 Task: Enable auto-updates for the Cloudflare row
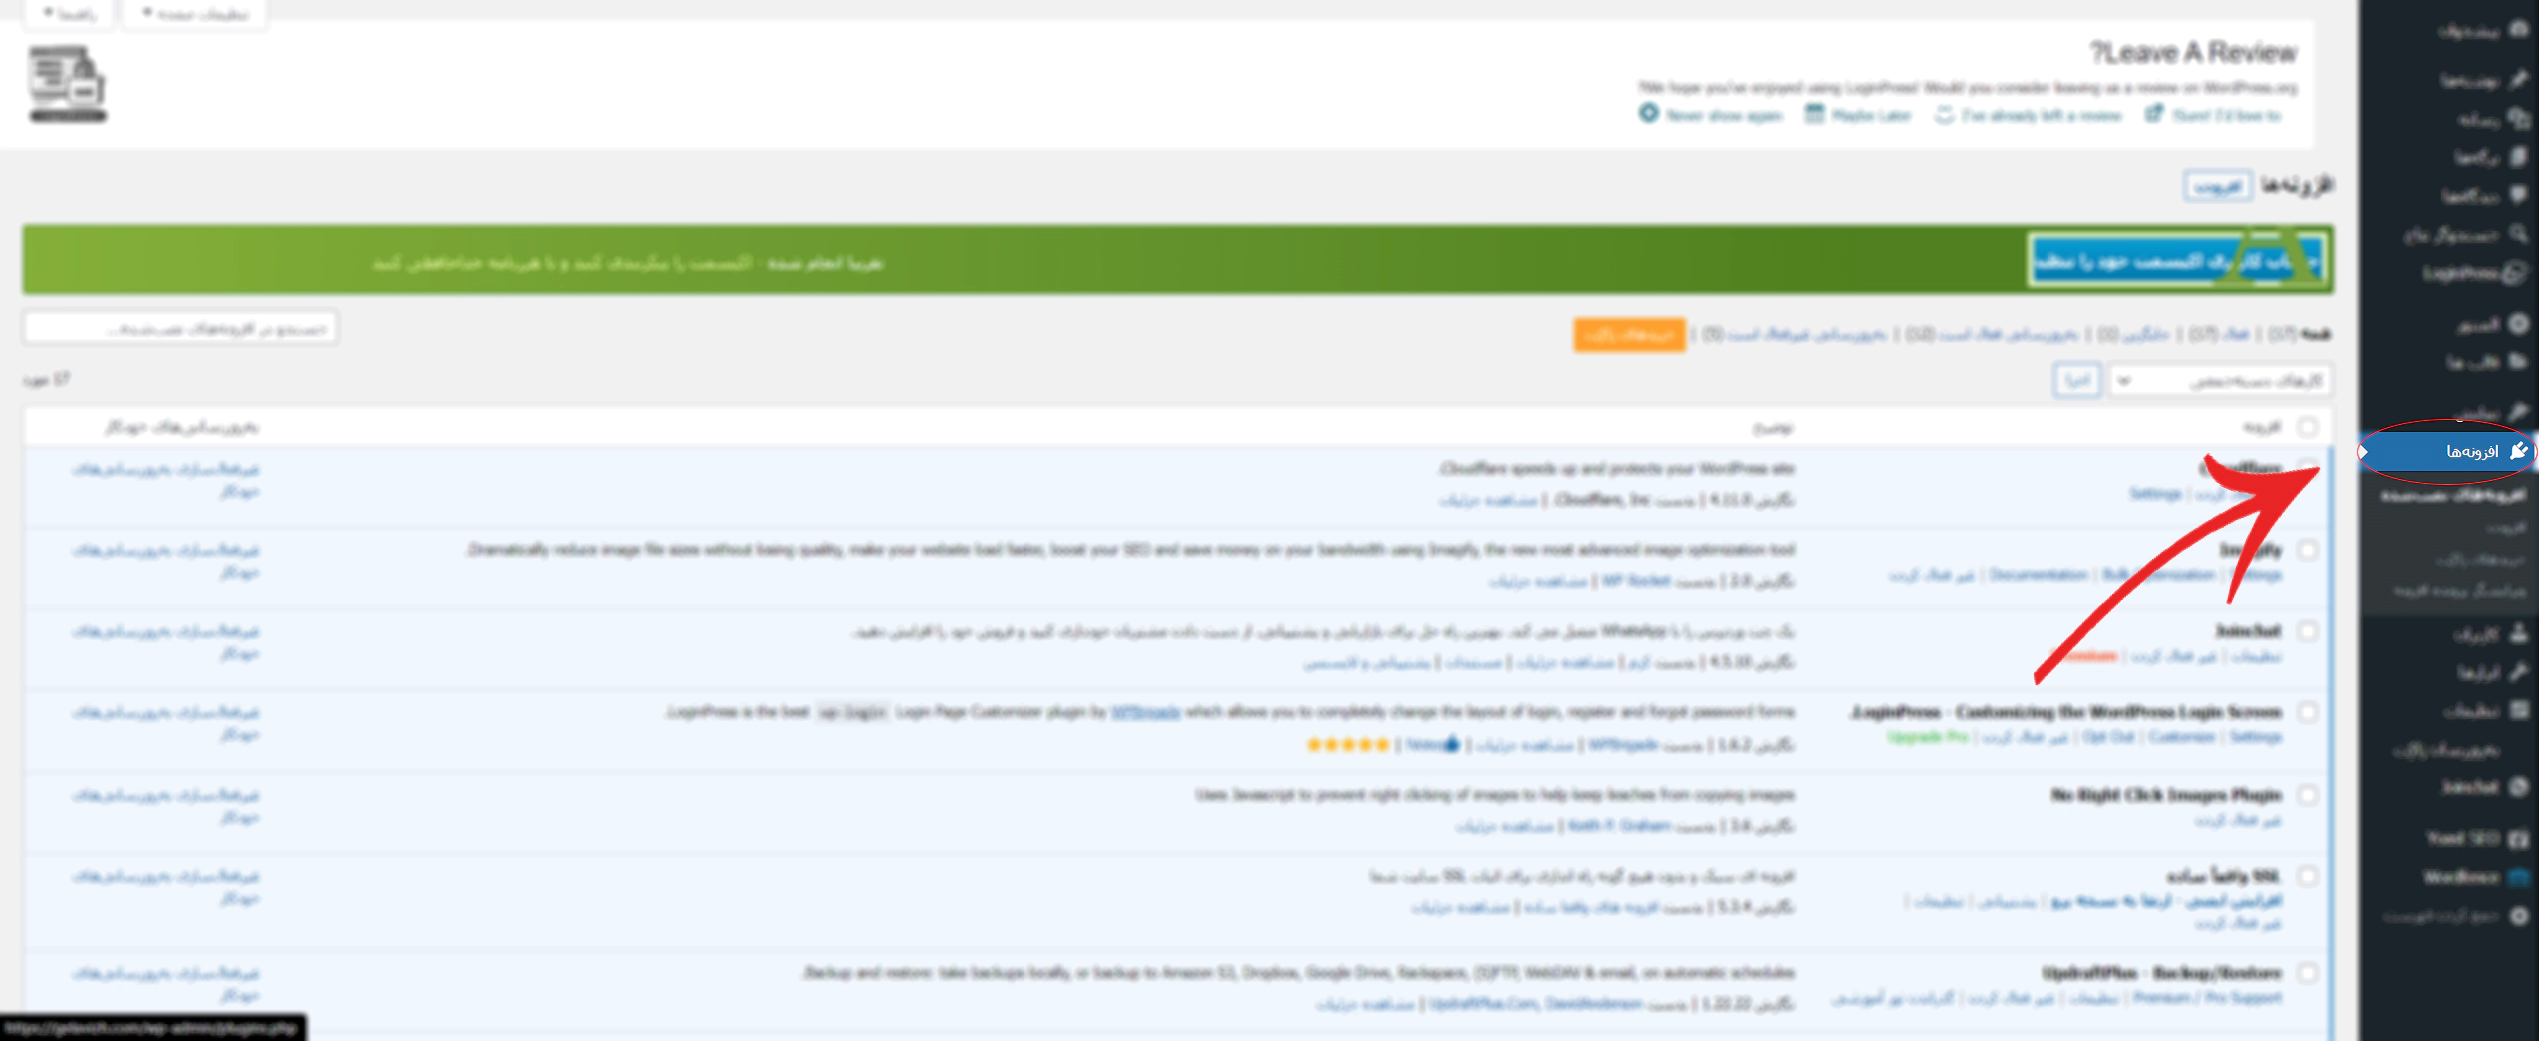pyautogui.click(x=166, y=480)
